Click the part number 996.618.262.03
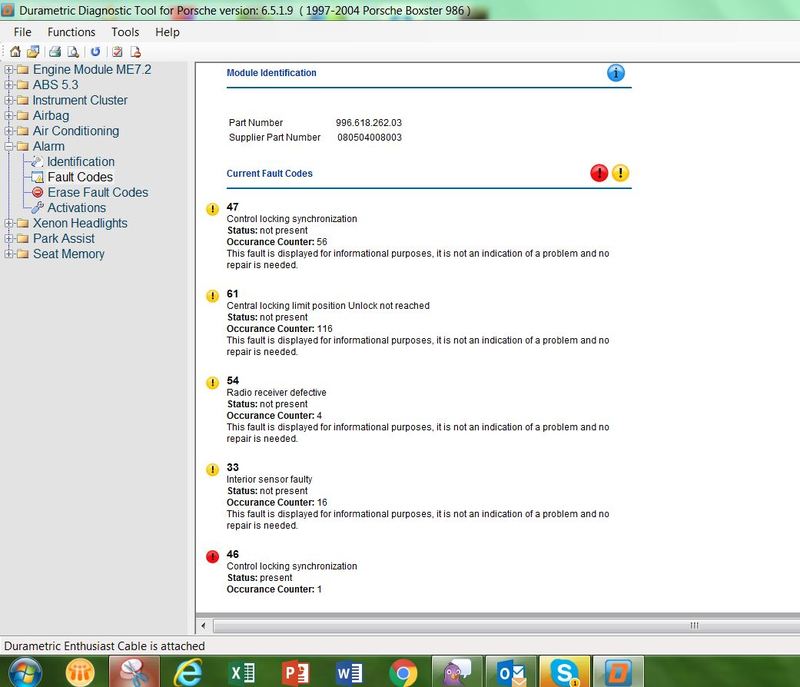The width and height of the screenshot is (800, 687). tap(368, 123)
